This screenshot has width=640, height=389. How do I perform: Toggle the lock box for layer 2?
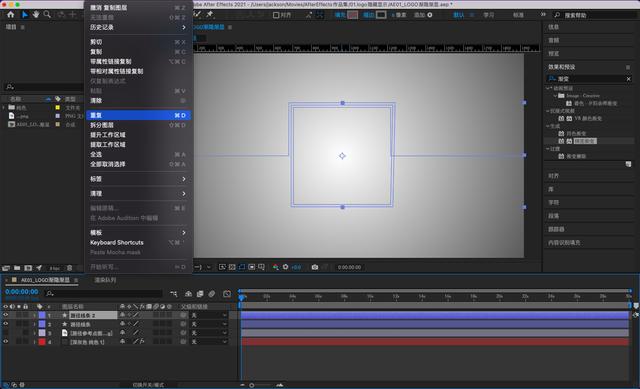point(26,324)
